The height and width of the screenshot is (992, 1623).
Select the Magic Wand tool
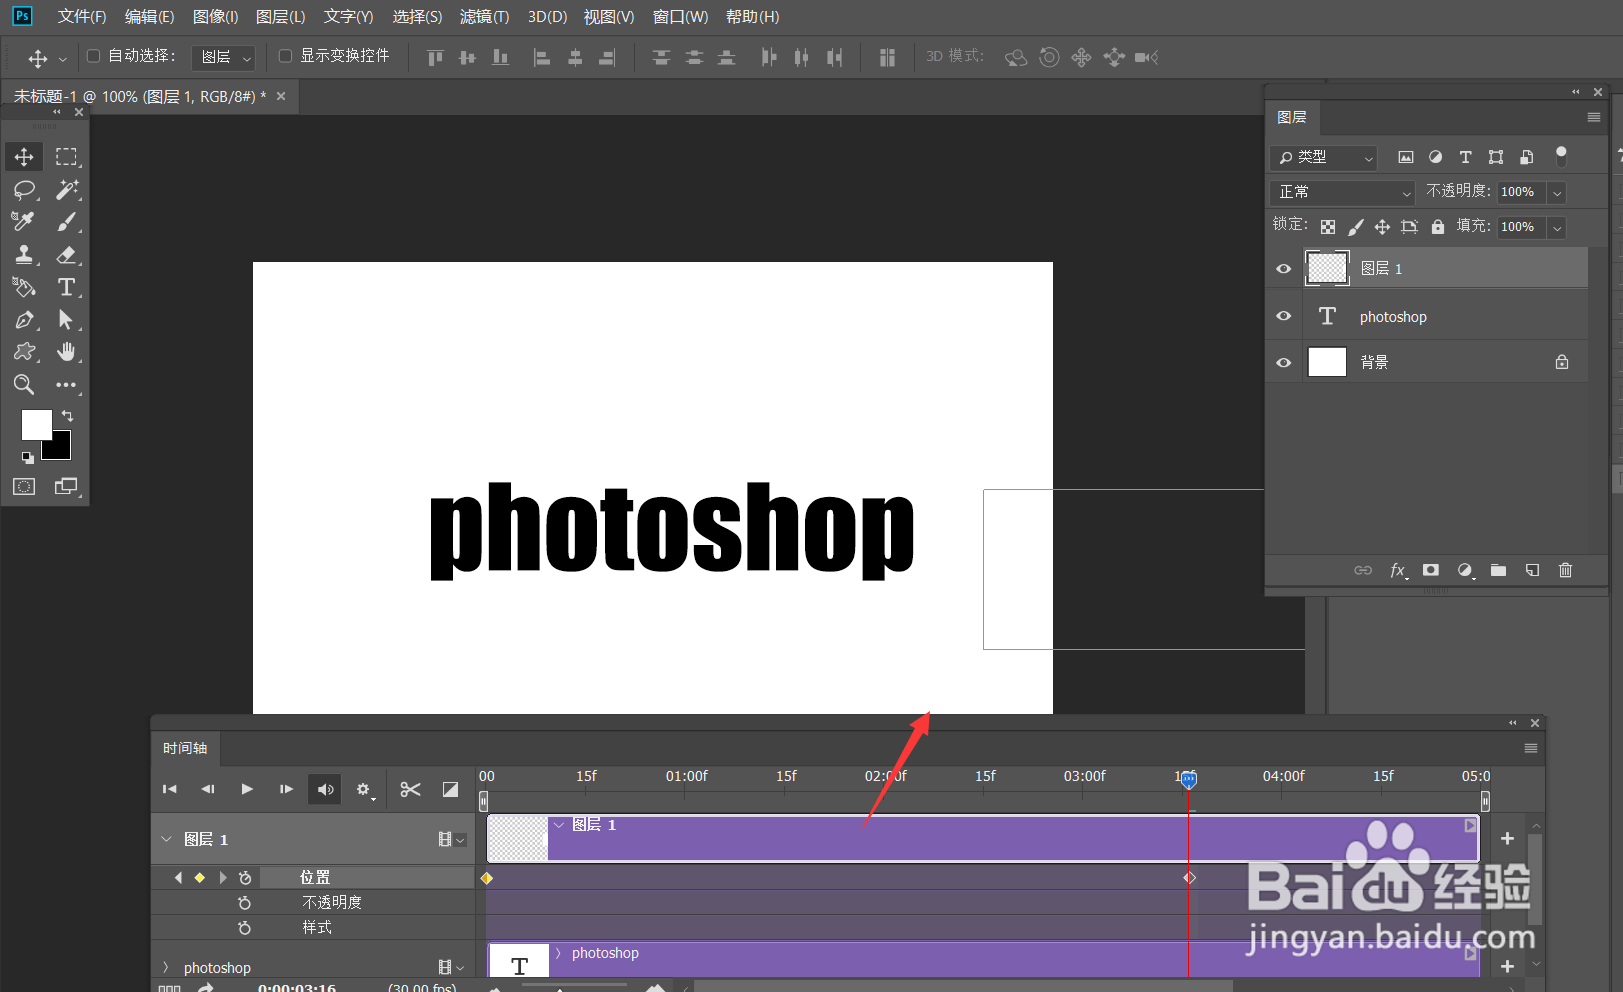[66, 189]
